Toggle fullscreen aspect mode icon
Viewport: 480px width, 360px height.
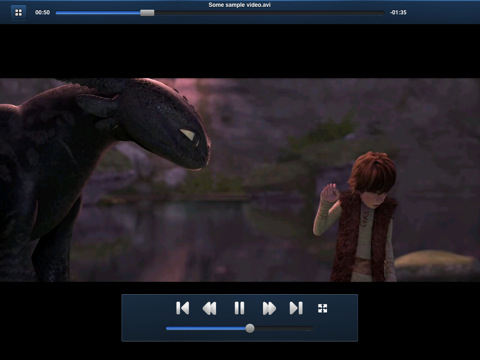click(x=322, y=308)
